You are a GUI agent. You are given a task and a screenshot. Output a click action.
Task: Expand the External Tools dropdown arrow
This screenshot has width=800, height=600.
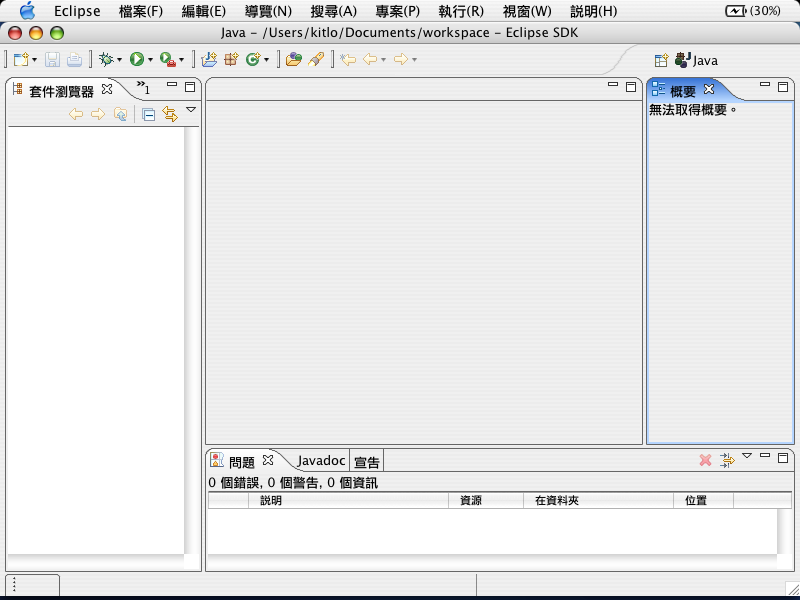(x=181, y=60)
